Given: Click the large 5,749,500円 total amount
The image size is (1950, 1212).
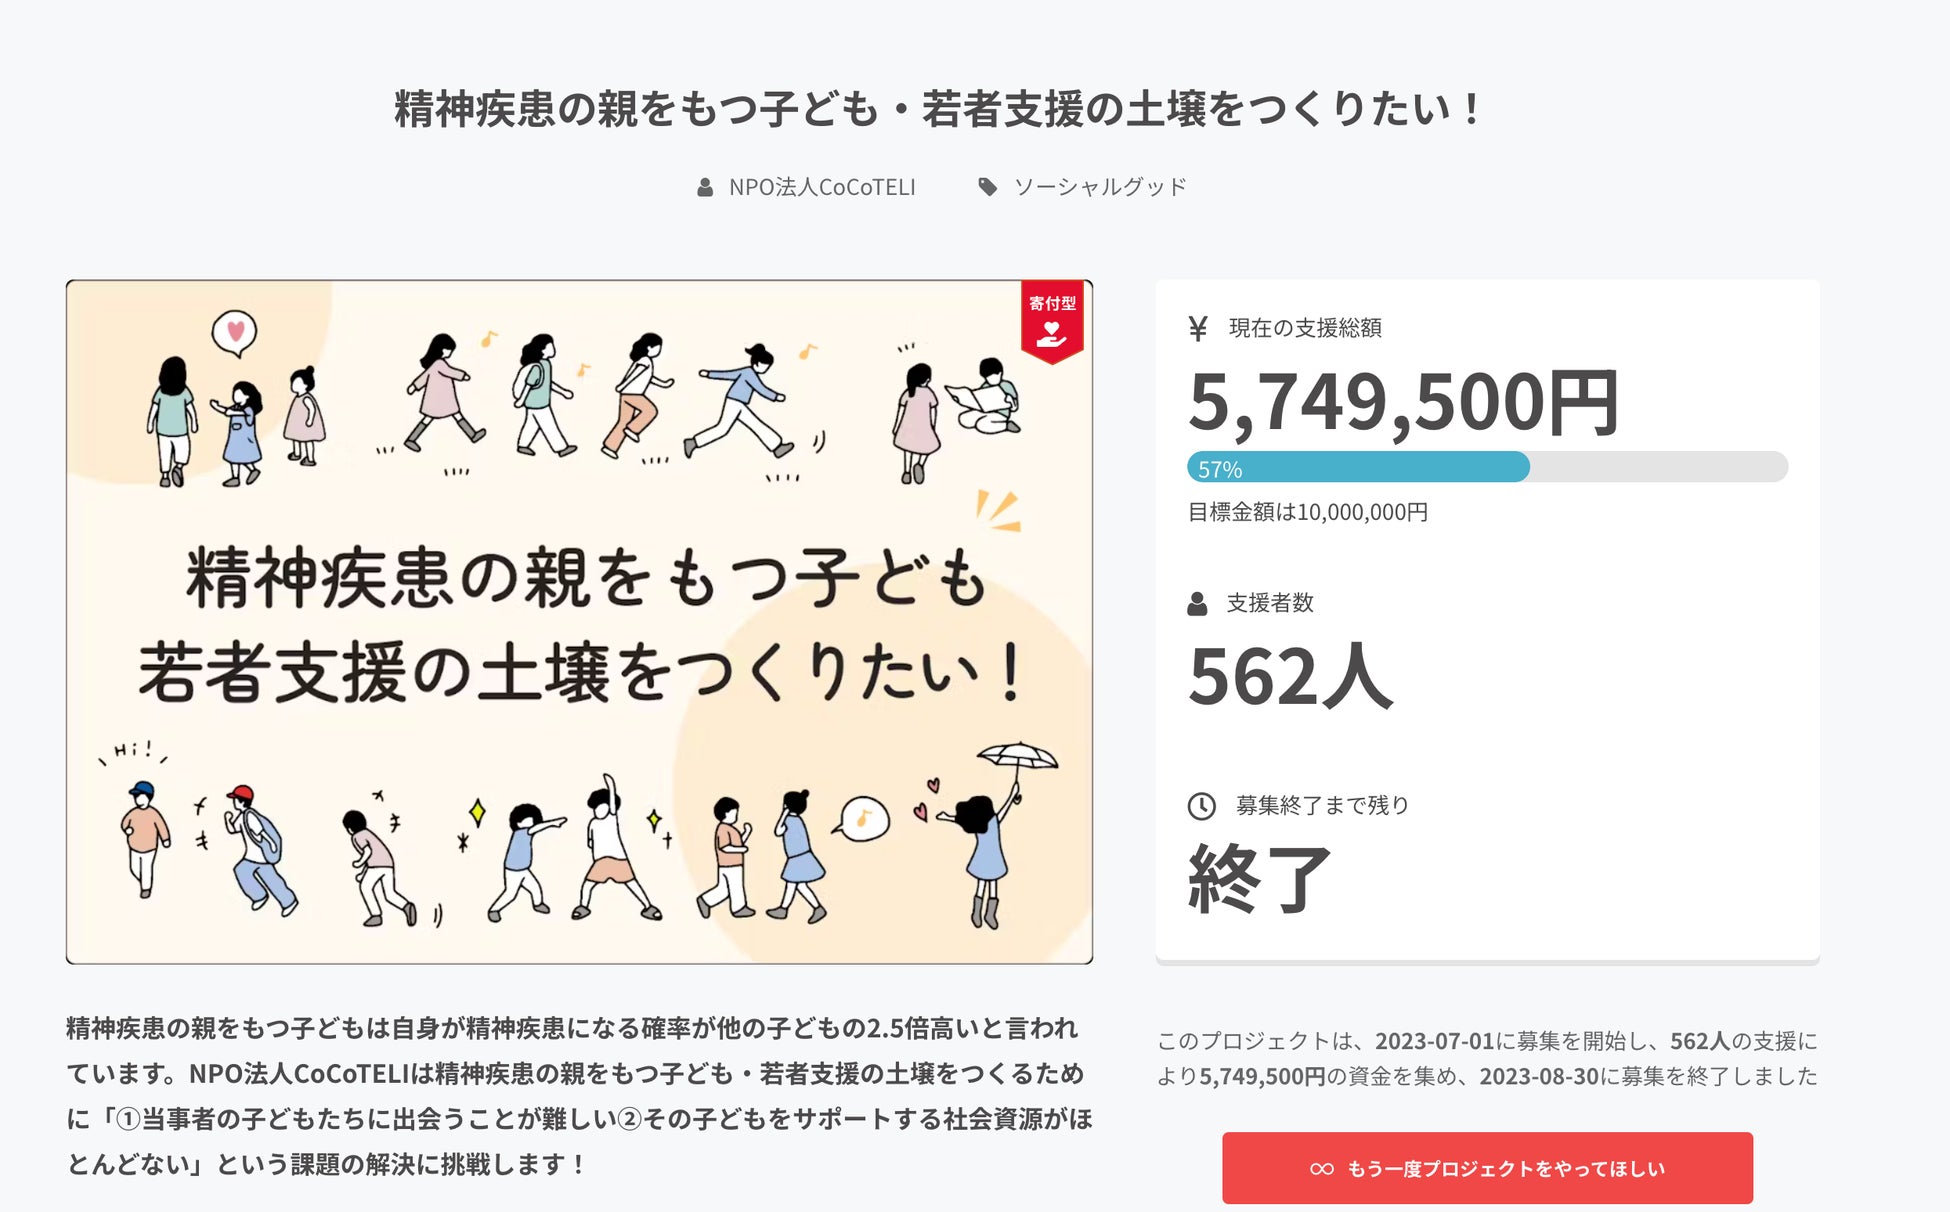Looking at the screenshot, I should pyautogui.click(x=1402, y=402).
